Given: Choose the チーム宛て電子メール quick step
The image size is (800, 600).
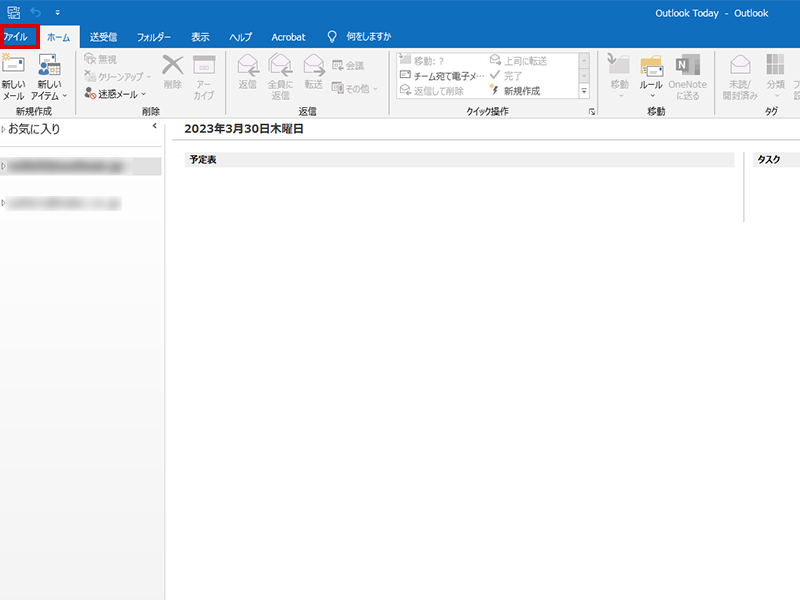Looking at the screenshot, I should point(442,76).
